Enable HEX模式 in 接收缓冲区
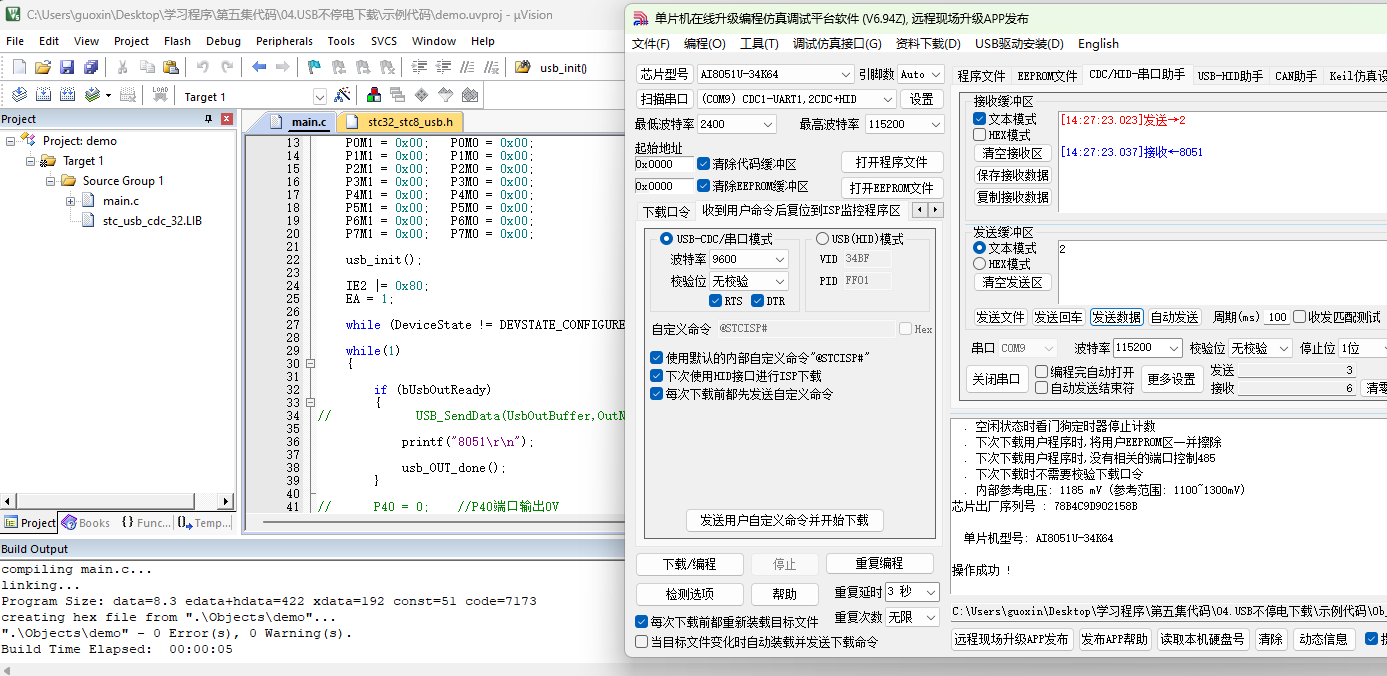Viewport: 1387px width, 676px height. tap(980, 135)
